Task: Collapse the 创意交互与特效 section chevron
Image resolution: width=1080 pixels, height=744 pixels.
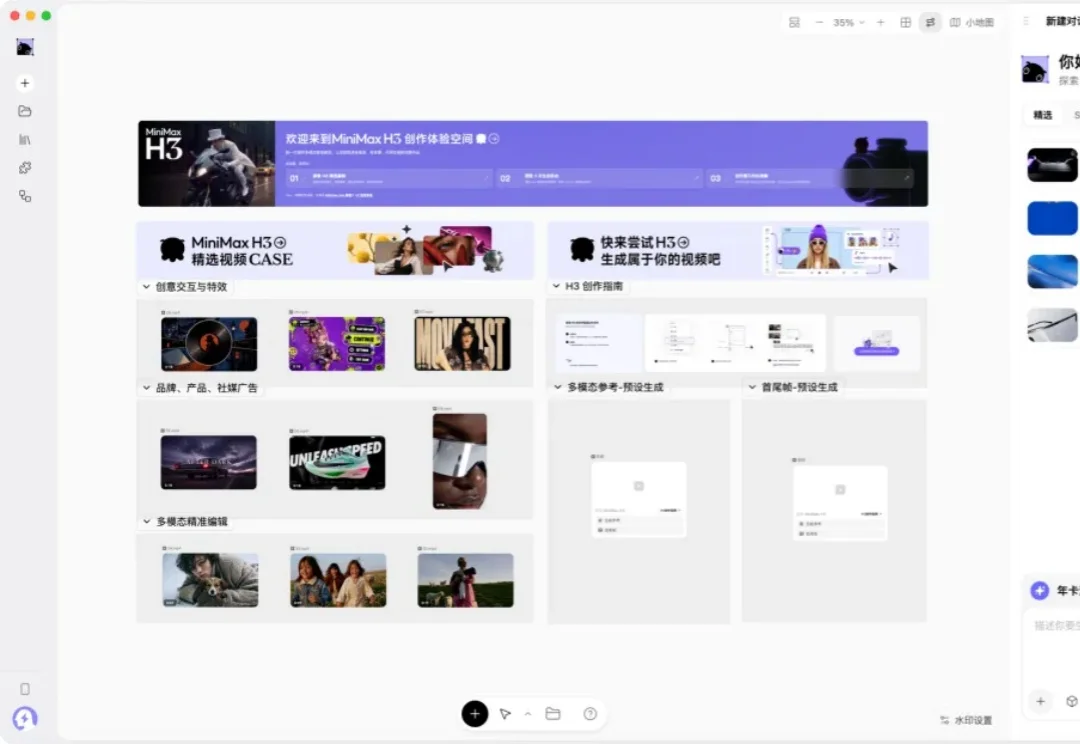Action: click(x=146, y=287)
